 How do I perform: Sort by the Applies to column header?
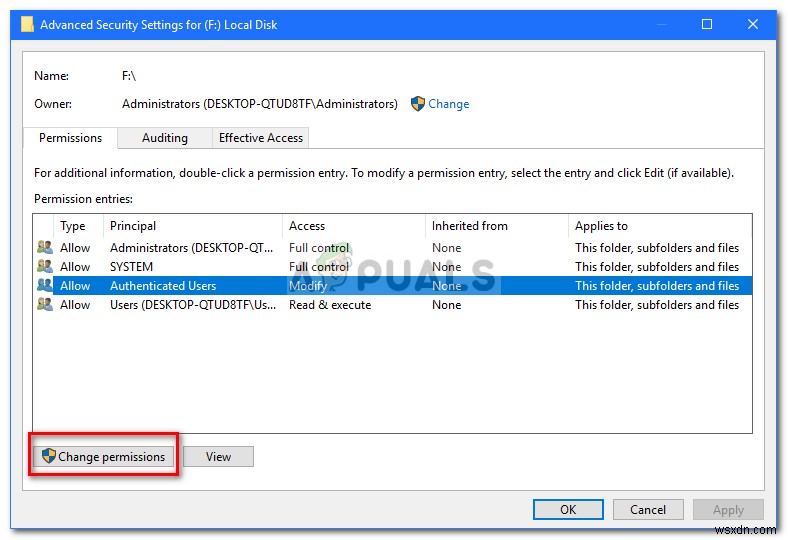pyautogui.click(x=660, y=226)
